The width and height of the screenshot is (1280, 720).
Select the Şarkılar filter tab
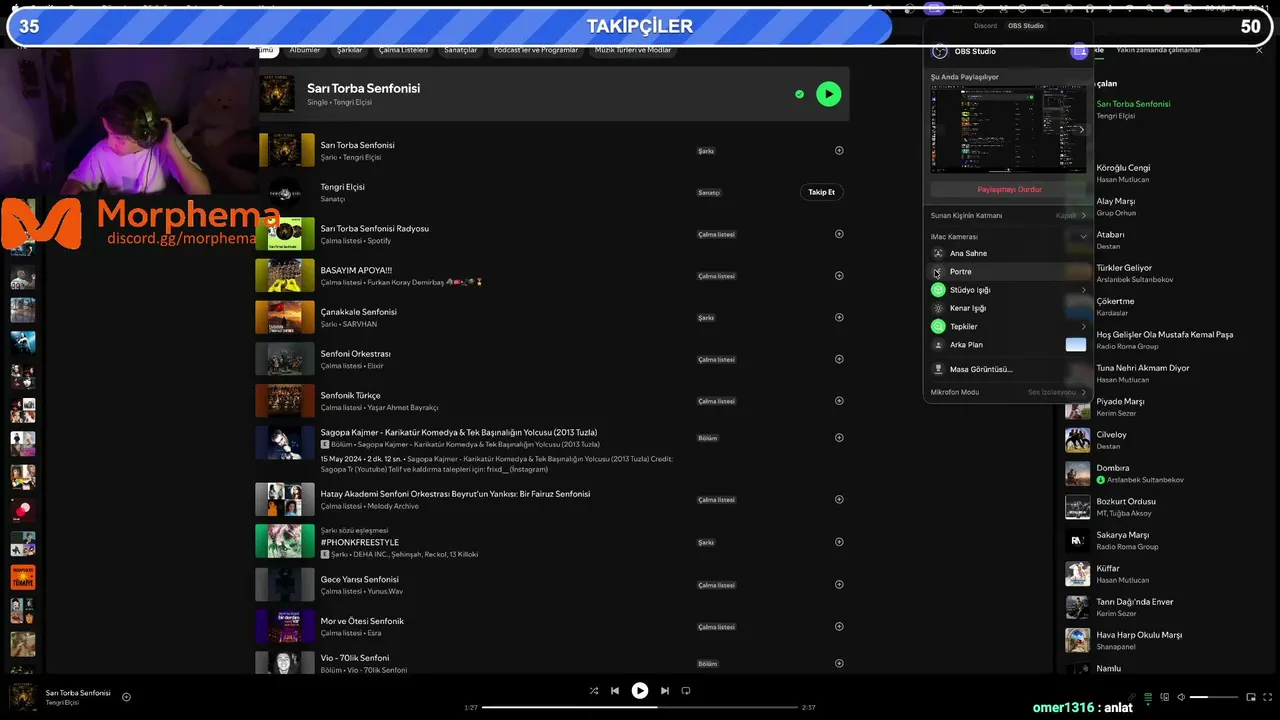point(350,50)
